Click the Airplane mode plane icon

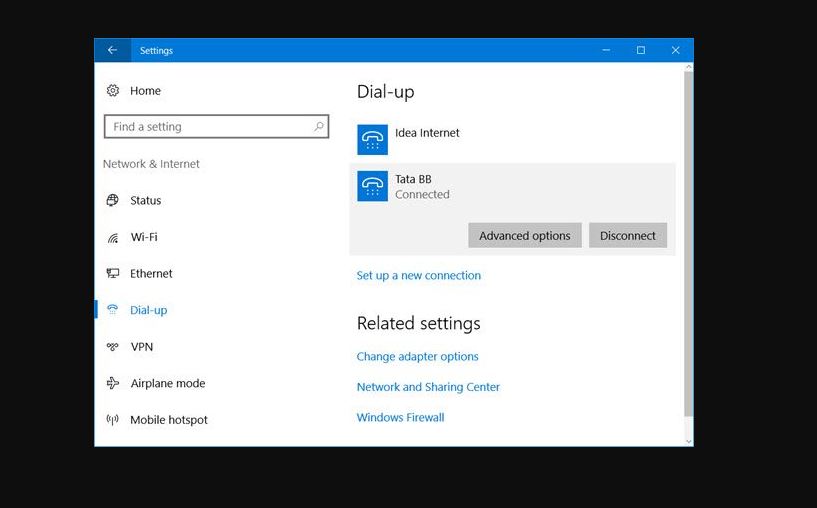pos(113,383)
